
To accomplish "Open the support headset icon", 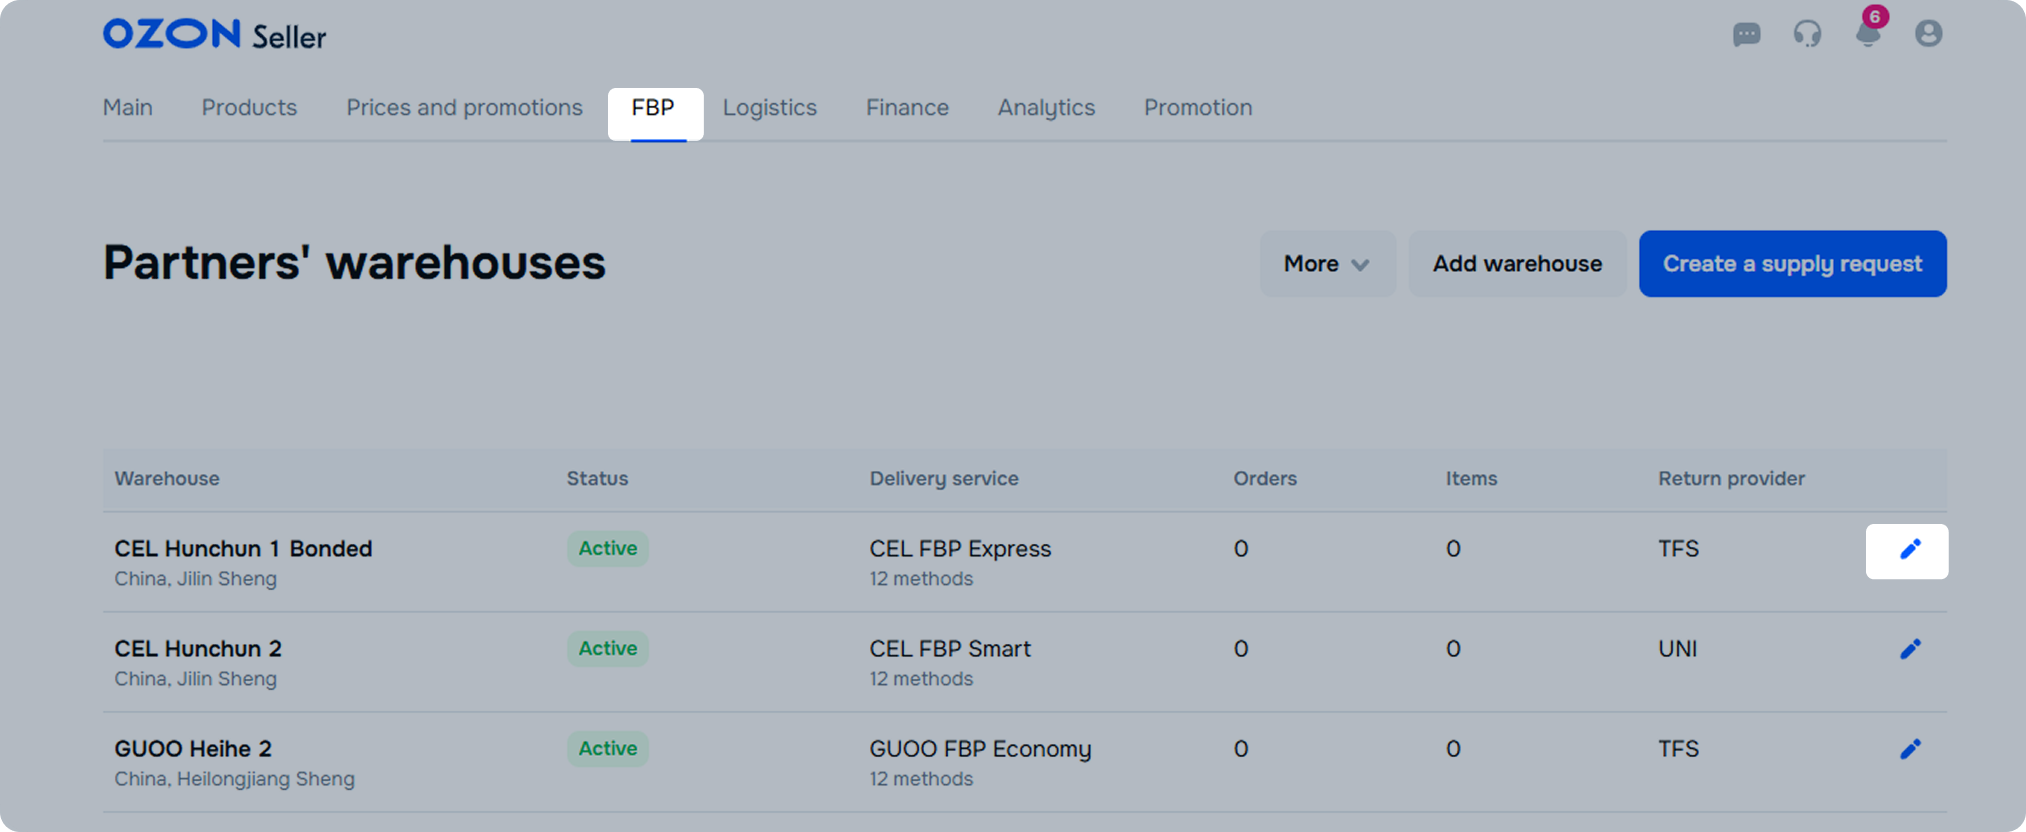I will pyautogui.click(x=1807, y=35).
